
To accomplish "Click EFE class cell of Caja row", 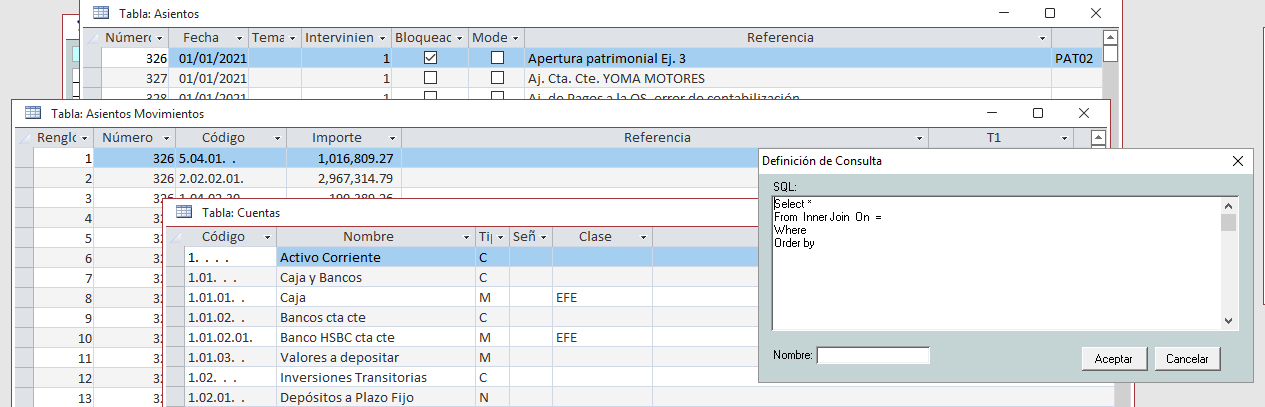I will [x=602, y=297].
